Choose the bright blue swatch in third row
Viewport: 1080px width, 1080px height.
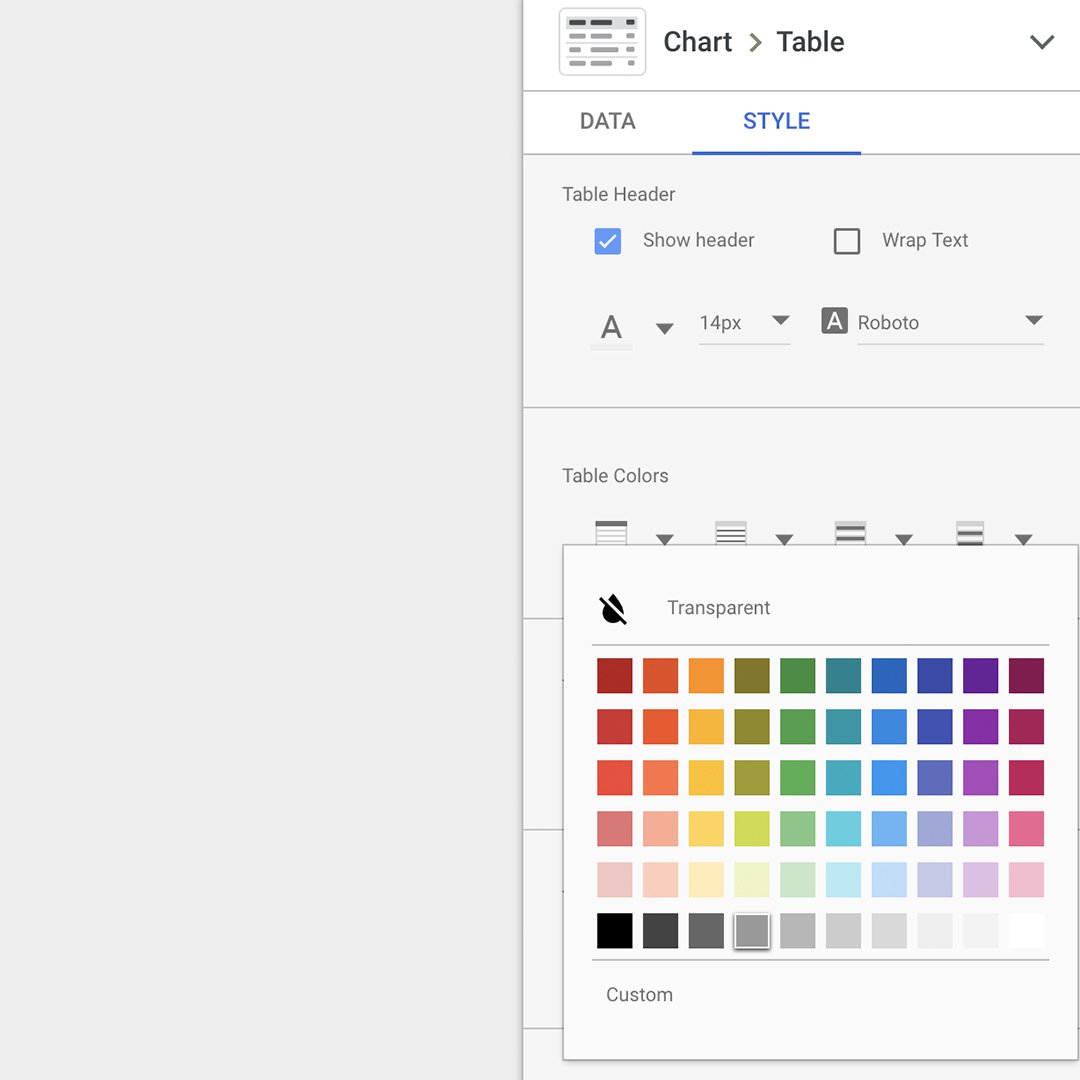point(889,778)
